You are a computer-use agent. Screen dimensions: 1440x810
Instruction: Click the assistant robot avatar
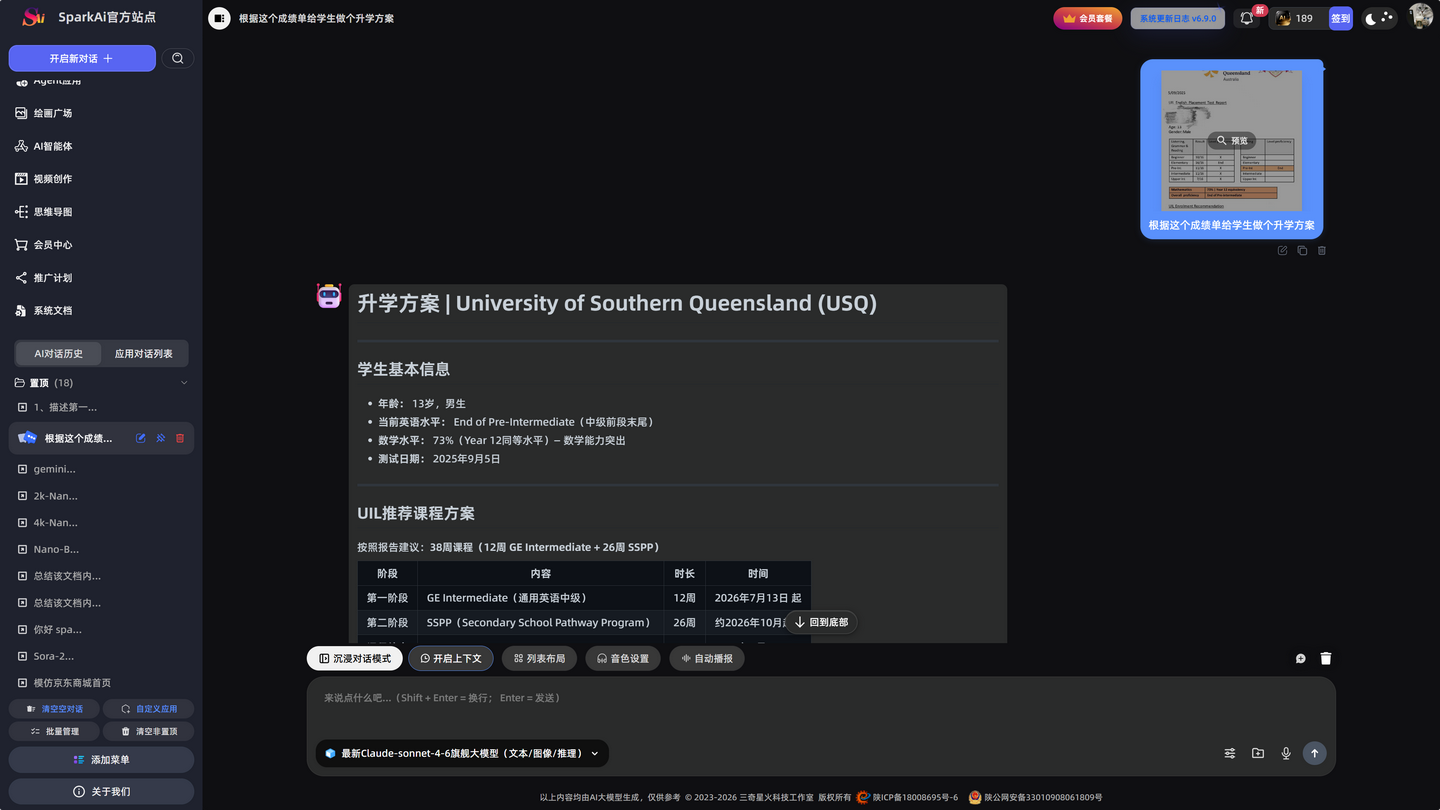pos(329,296)
